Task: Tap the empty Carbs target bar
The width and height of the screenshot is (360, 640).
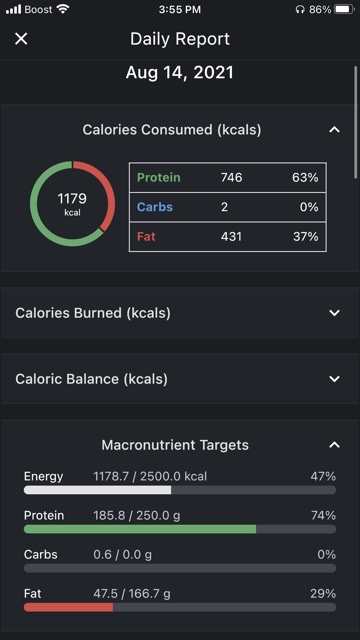Action: (180, 568)
